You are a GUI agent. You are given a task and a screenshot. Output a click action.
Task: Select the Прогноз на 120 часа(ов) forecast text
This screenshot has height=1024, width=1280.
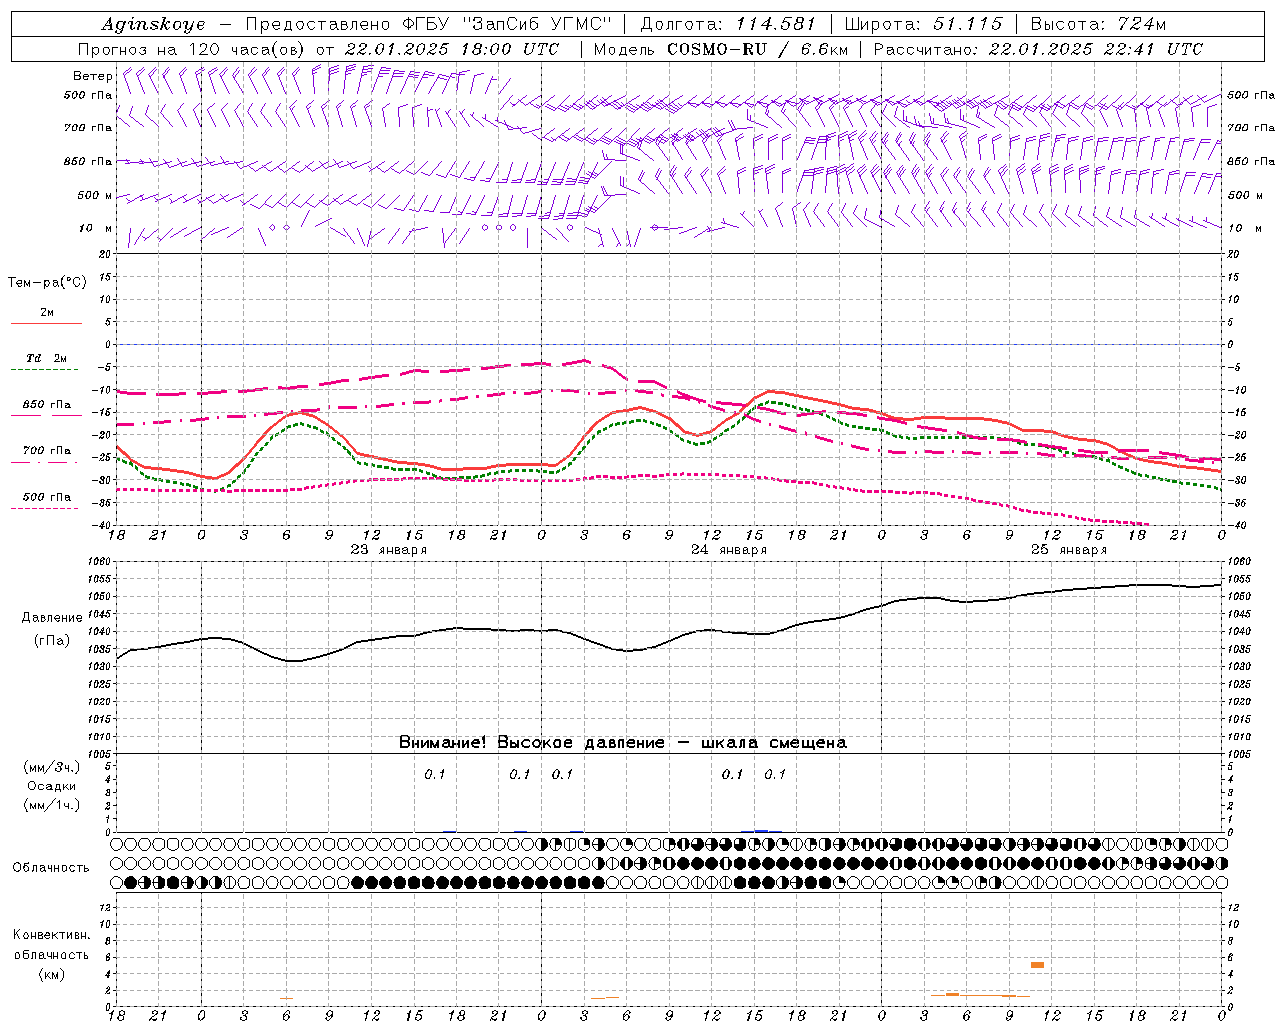click(x=192, y=49)
